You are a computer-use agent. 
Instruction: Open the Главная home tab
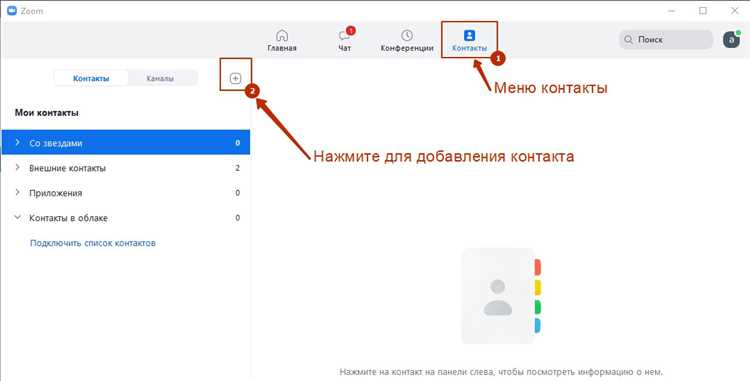click(282, 41)
